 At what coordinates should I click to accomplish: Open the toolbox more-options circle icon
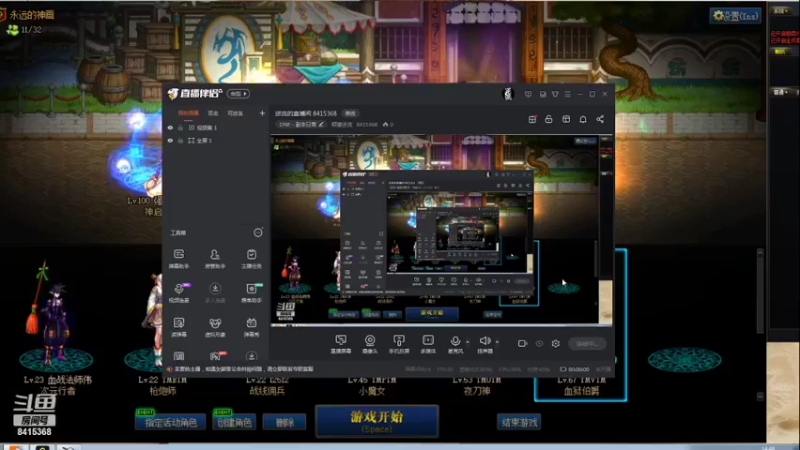click(x=258, y=233)
